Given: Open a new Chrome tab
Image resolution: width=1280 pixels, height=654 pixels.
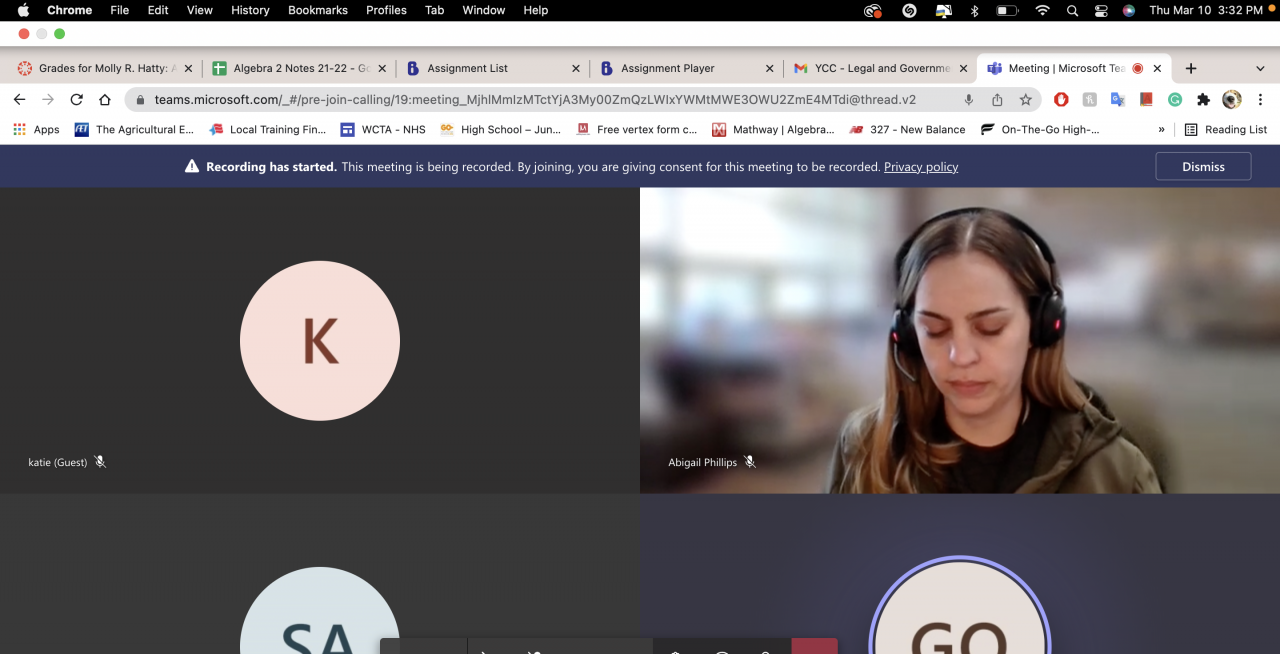Looking at the screenshot, I should pos(1191,68).
